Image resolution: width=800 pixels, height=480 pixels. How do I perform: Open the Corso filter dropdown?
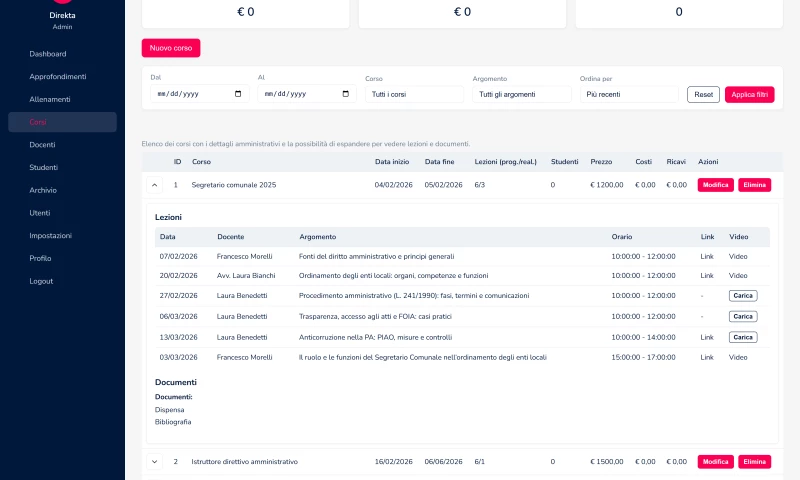click(414, 94)
